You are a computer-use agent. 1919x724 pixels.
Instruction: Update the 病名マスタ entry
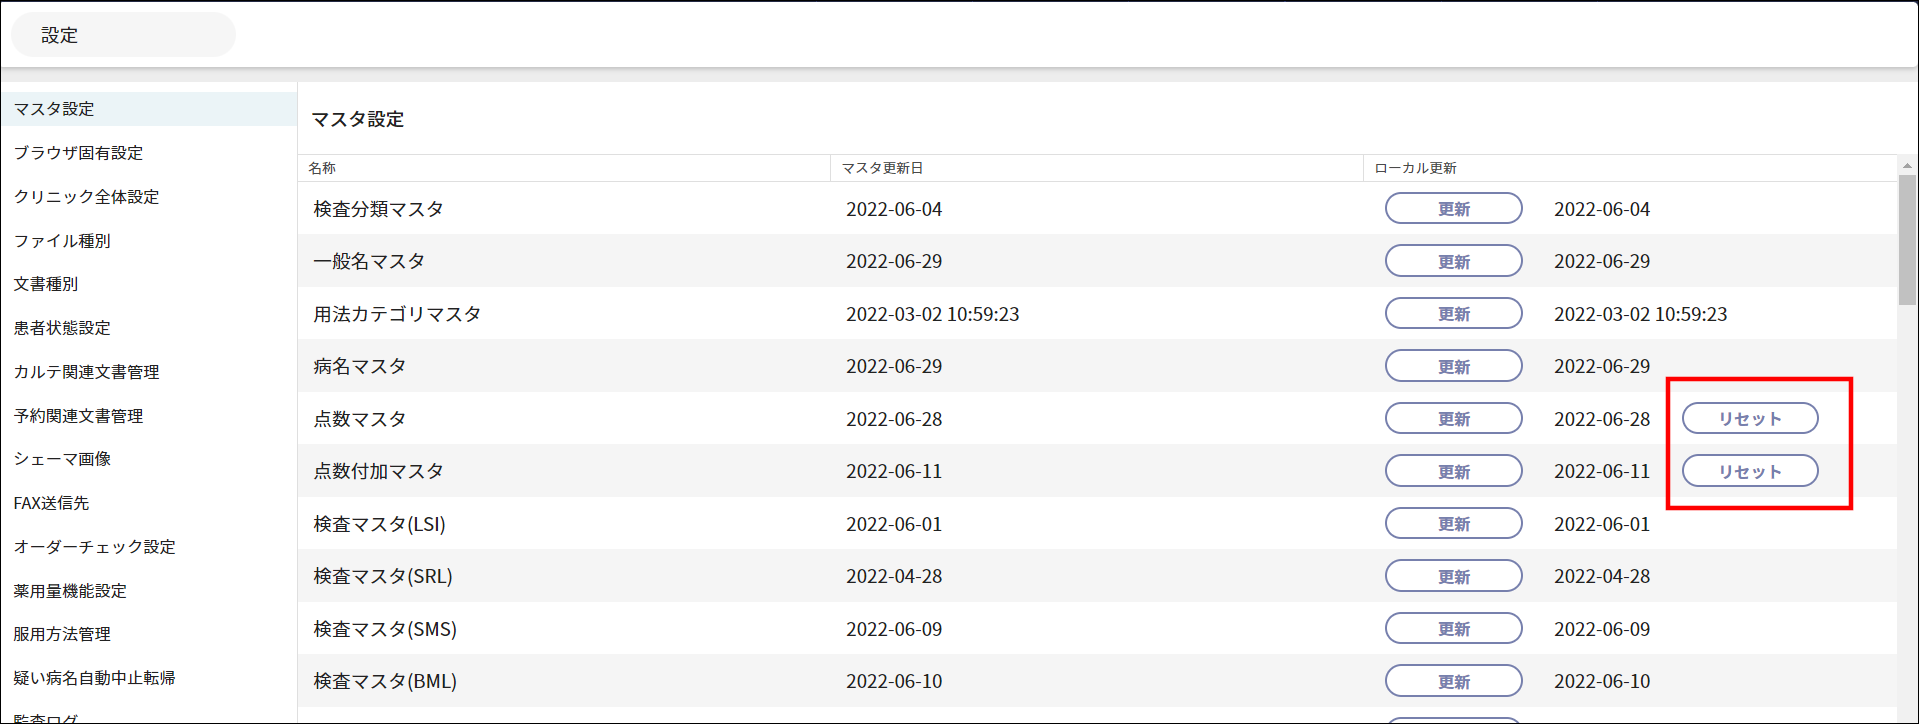coord(1453,366)
